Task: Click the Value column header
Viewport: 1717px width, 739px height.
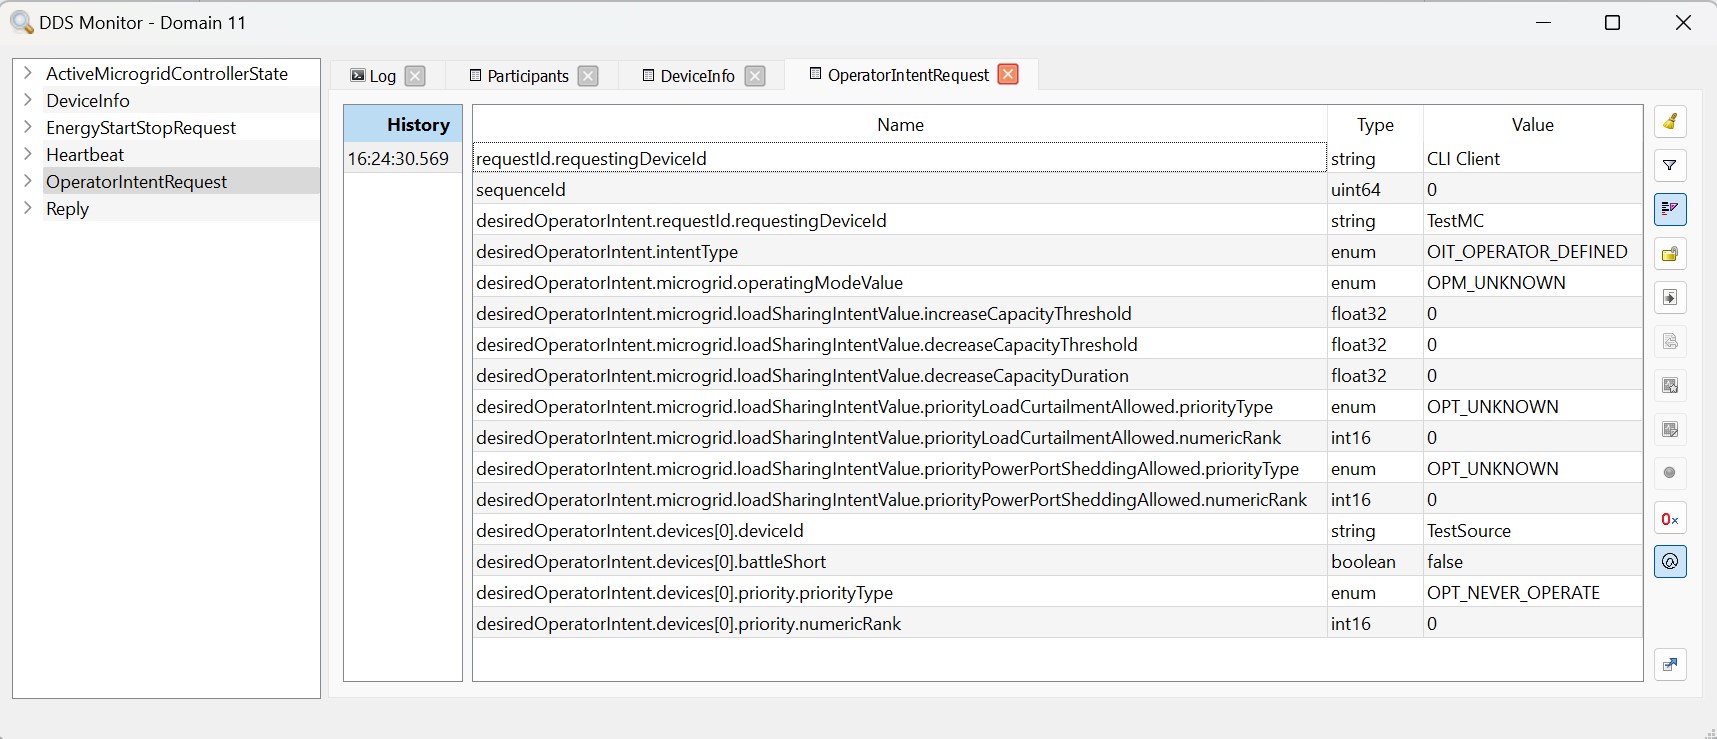Action: 1532,125
